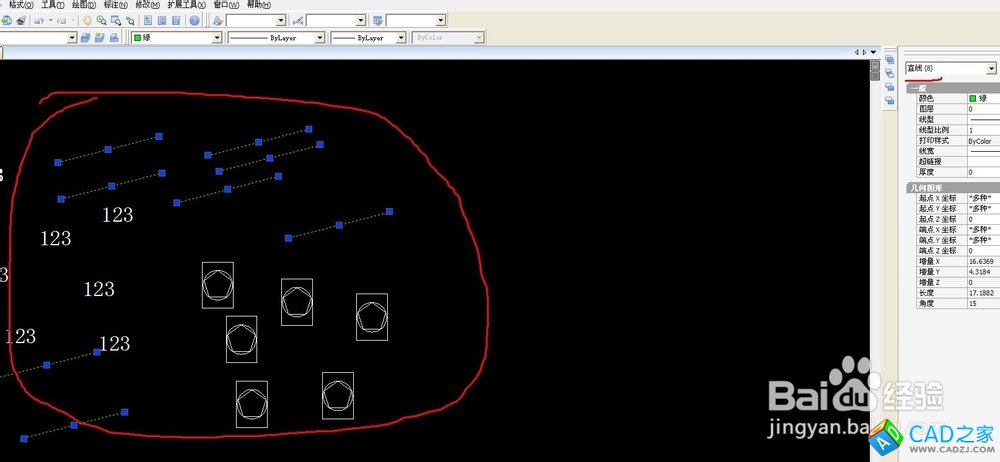Image resolution: width=1000 pixels, height=462 pixels.
Task: Click the Zoom Window icon
Action: (116, 20)
